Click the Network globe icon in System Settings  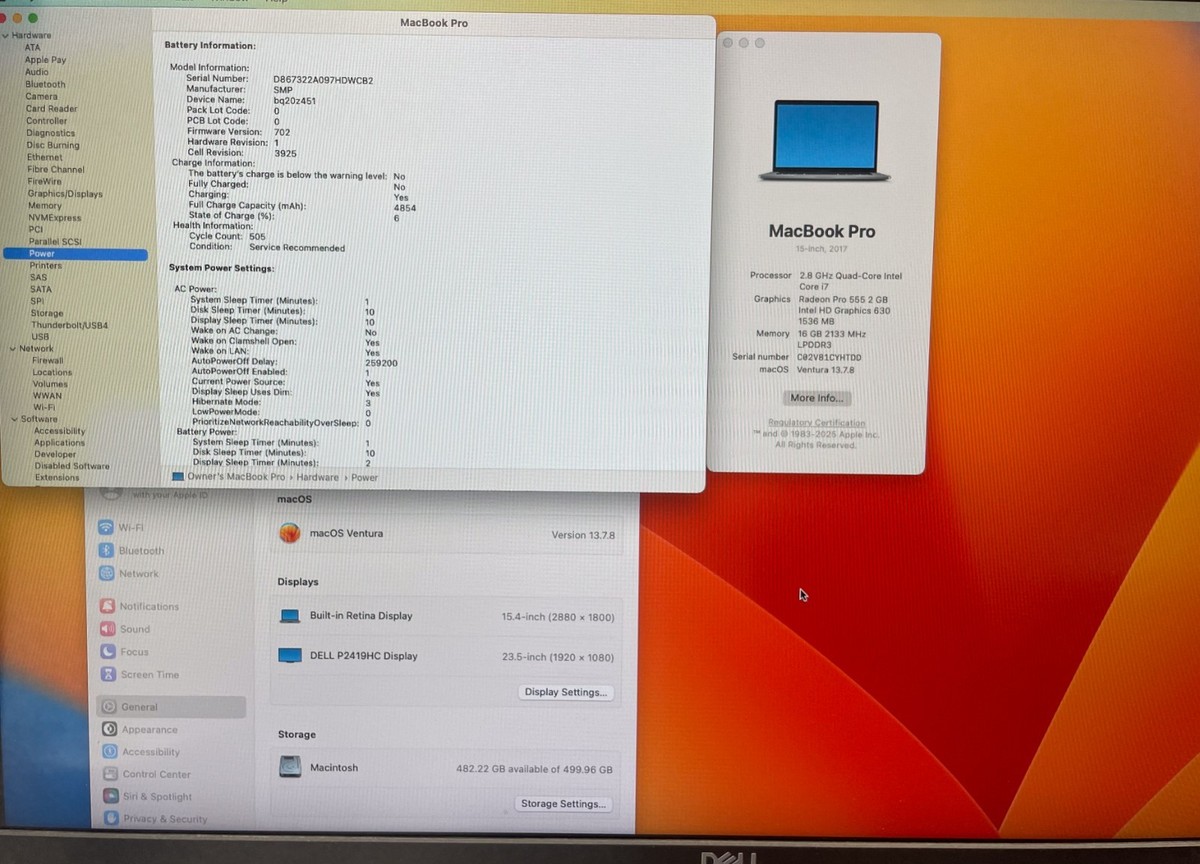[x=107, y=573]
